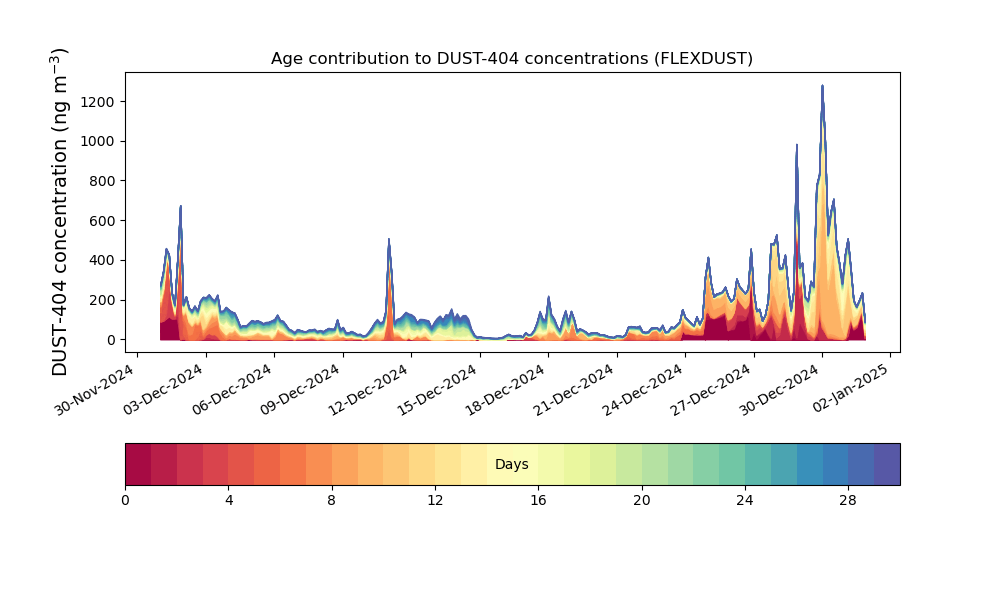Click the colorbar tick label 4
Image resolution: width=1000 pixels, height=600 pixels.
229,501
